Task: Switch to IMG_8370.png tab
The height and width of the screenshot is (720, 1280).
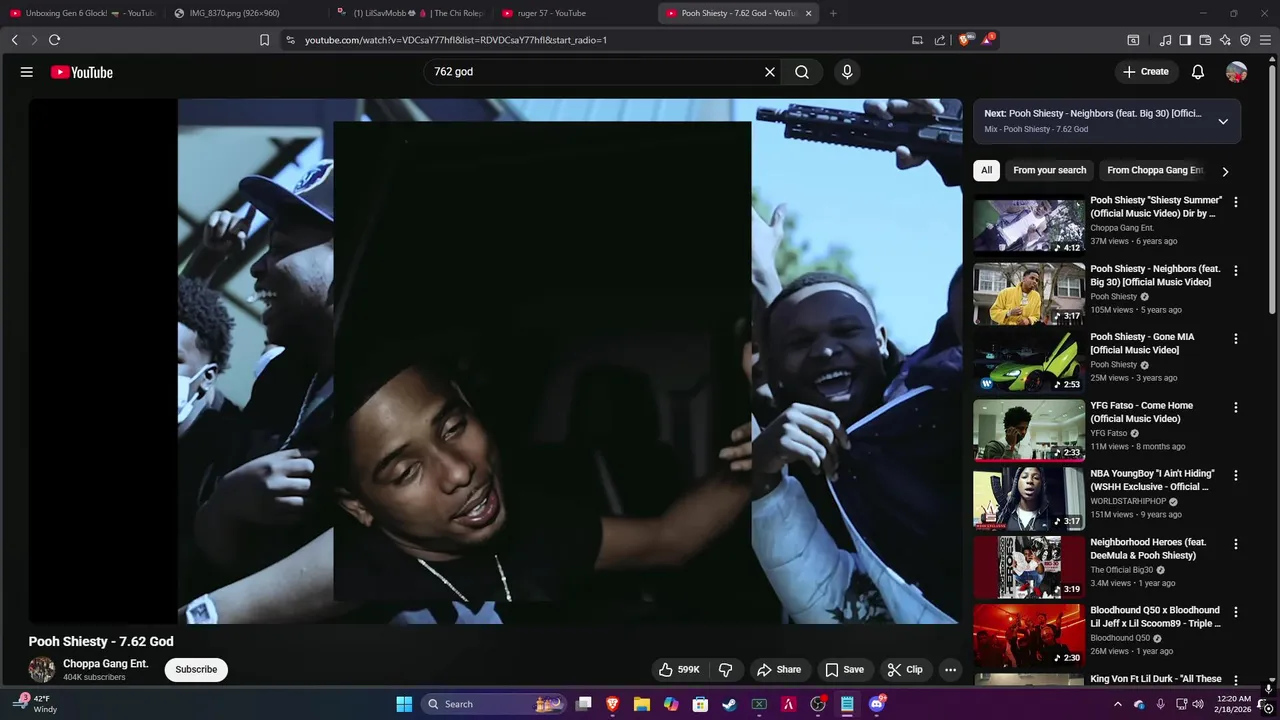Action: coord(246,13)
